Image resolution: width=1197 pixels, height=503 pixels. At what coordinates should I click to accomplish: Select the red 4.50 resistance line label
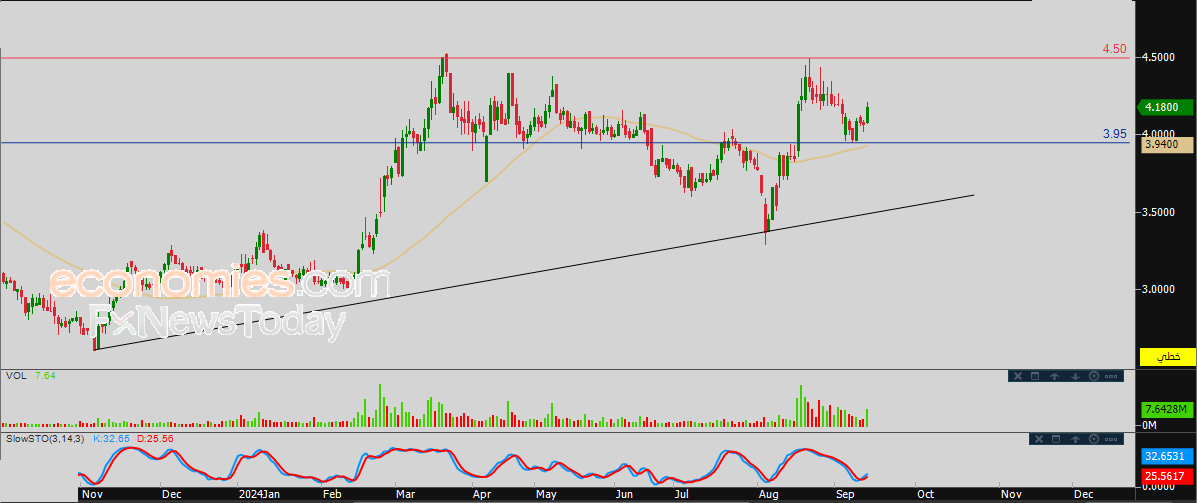[x=1114, y=49]
